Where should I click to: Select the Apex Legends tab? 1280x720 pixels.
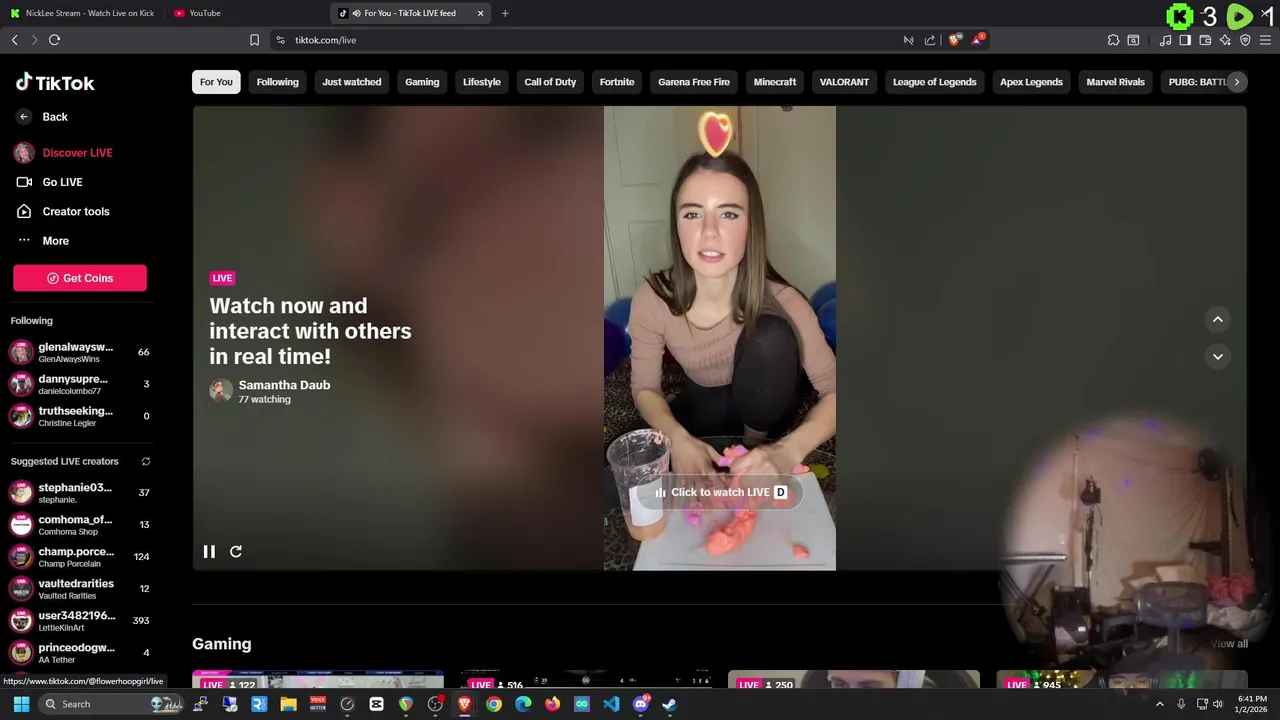[1031, 82]
